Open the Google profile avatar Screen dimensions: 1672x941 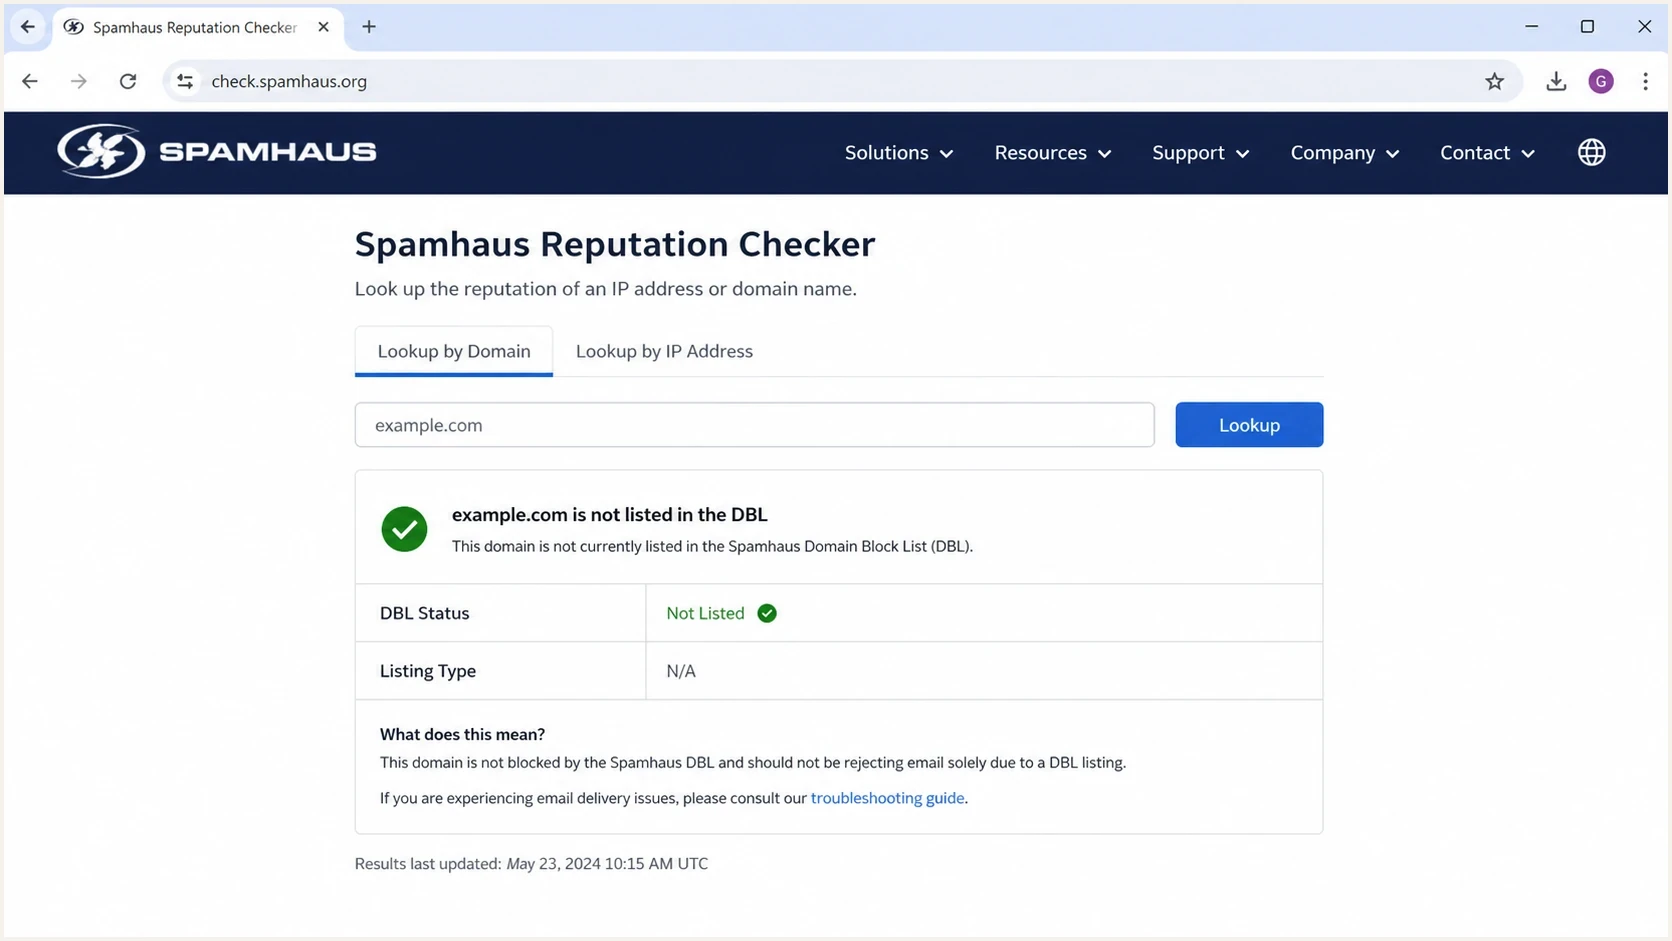coord(1601,81)
